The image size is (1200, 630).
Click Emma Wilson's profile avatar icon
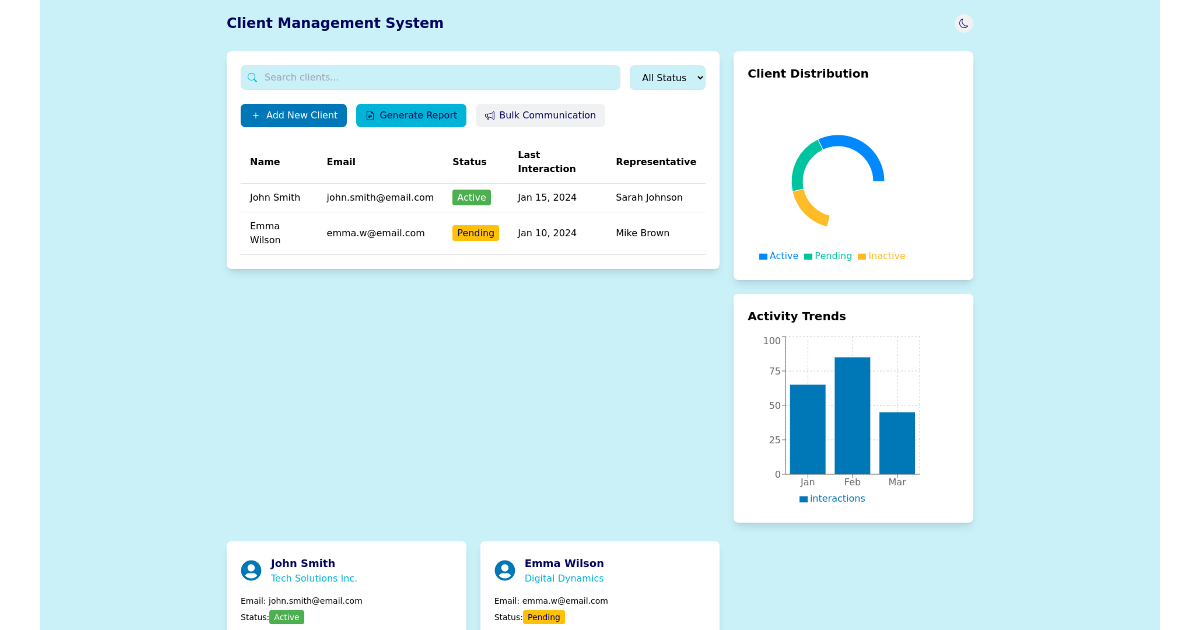(505, 570)
